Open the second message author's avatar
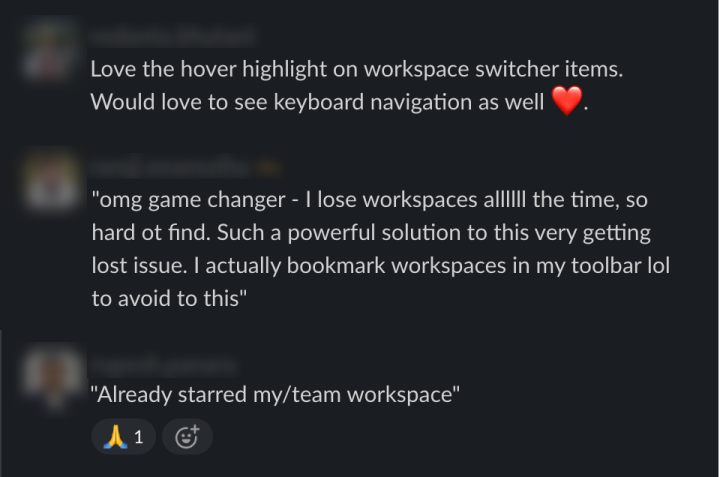The image size is (719, 477). (x=50, y=180)
